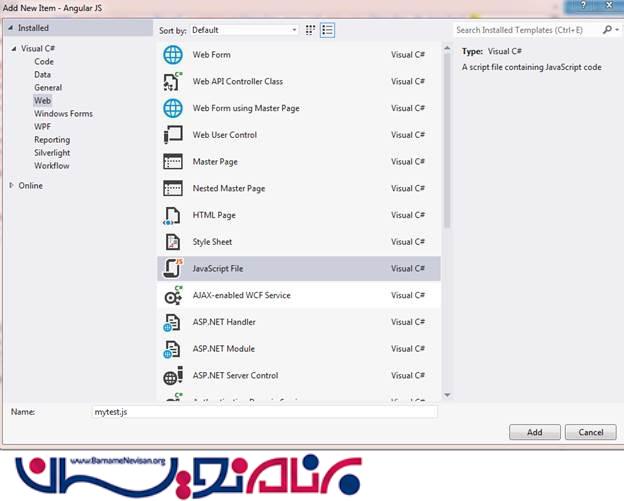Click the Master Page template icon
Viewport: 624px width, 501px height.
pyautogui.click(x=173, y=162)
